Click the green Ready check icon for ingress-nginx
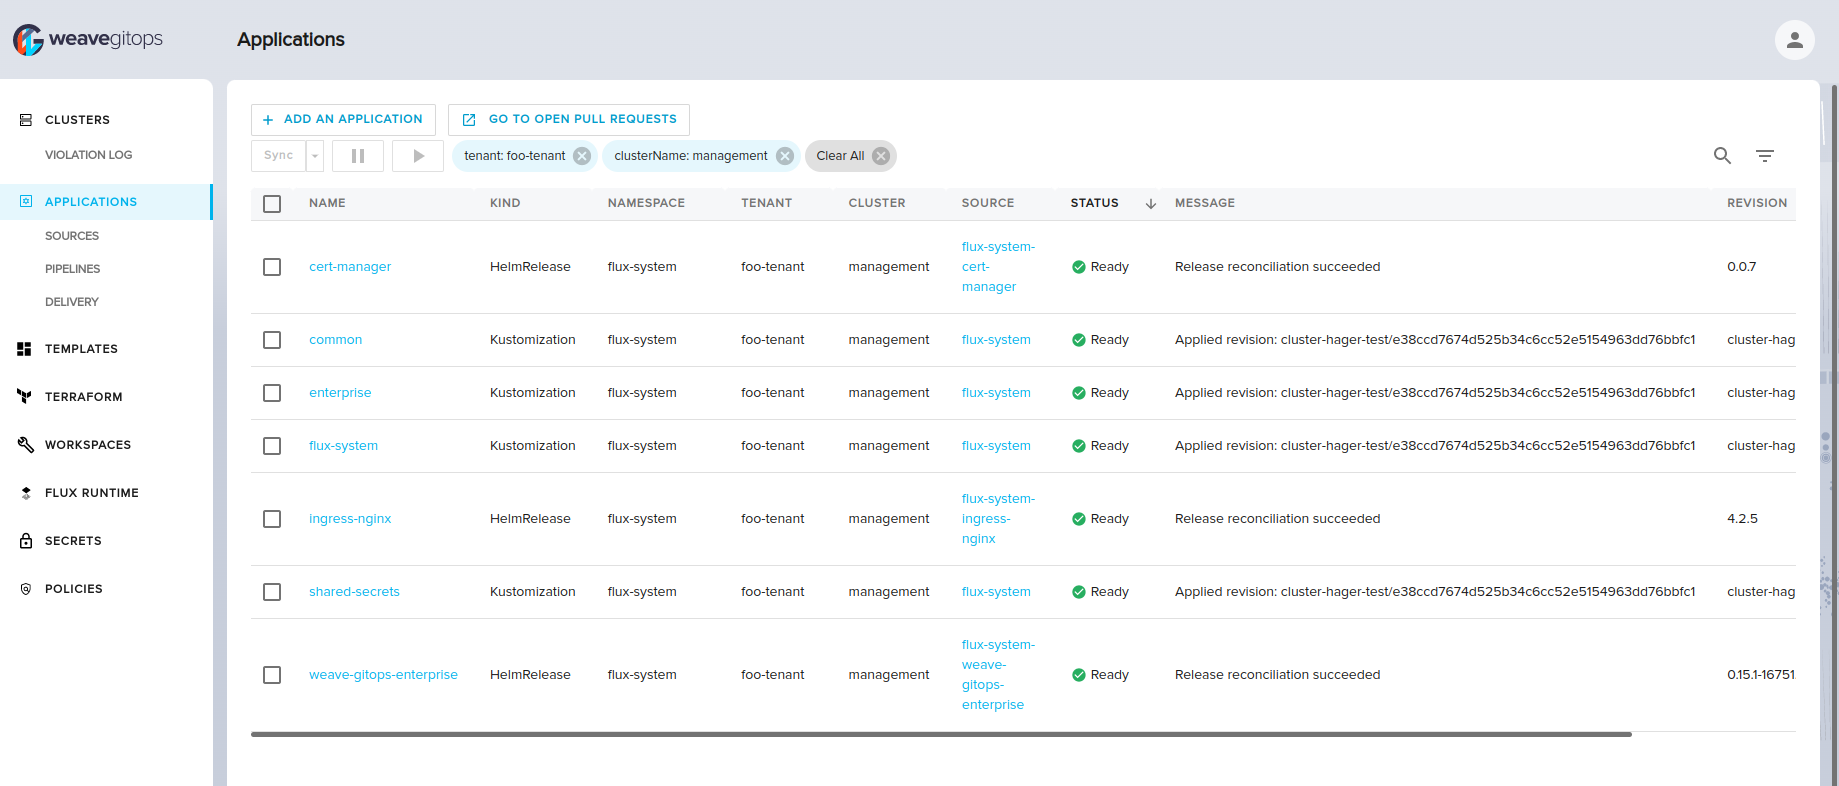1839x786 pixels. point(1079,519)
